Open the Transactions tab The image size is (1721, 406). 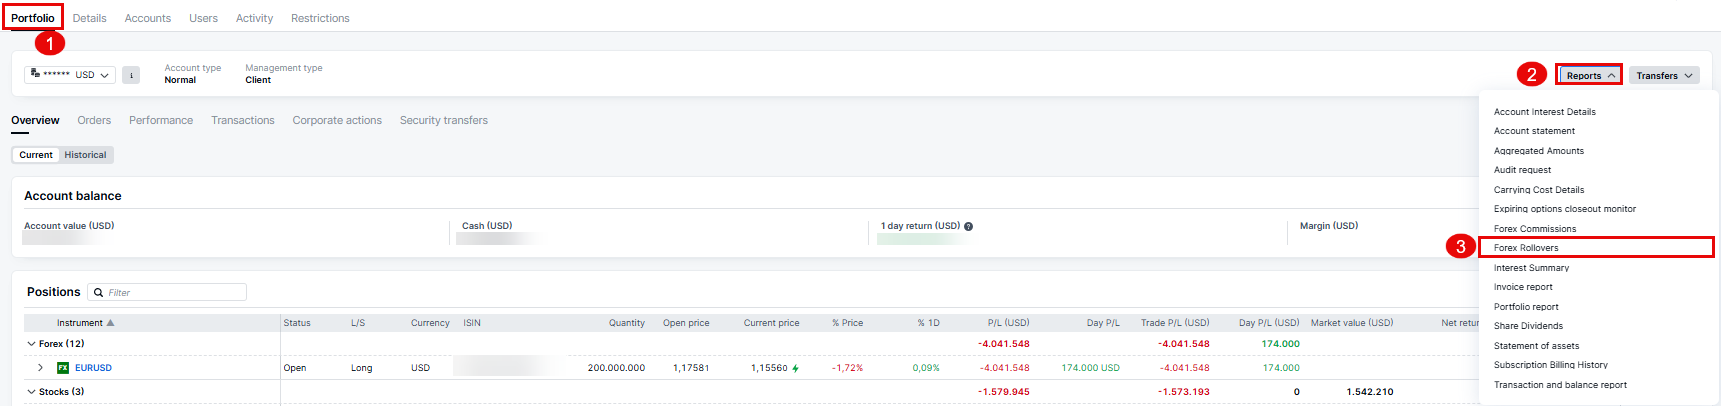click(x=242, y=120)
